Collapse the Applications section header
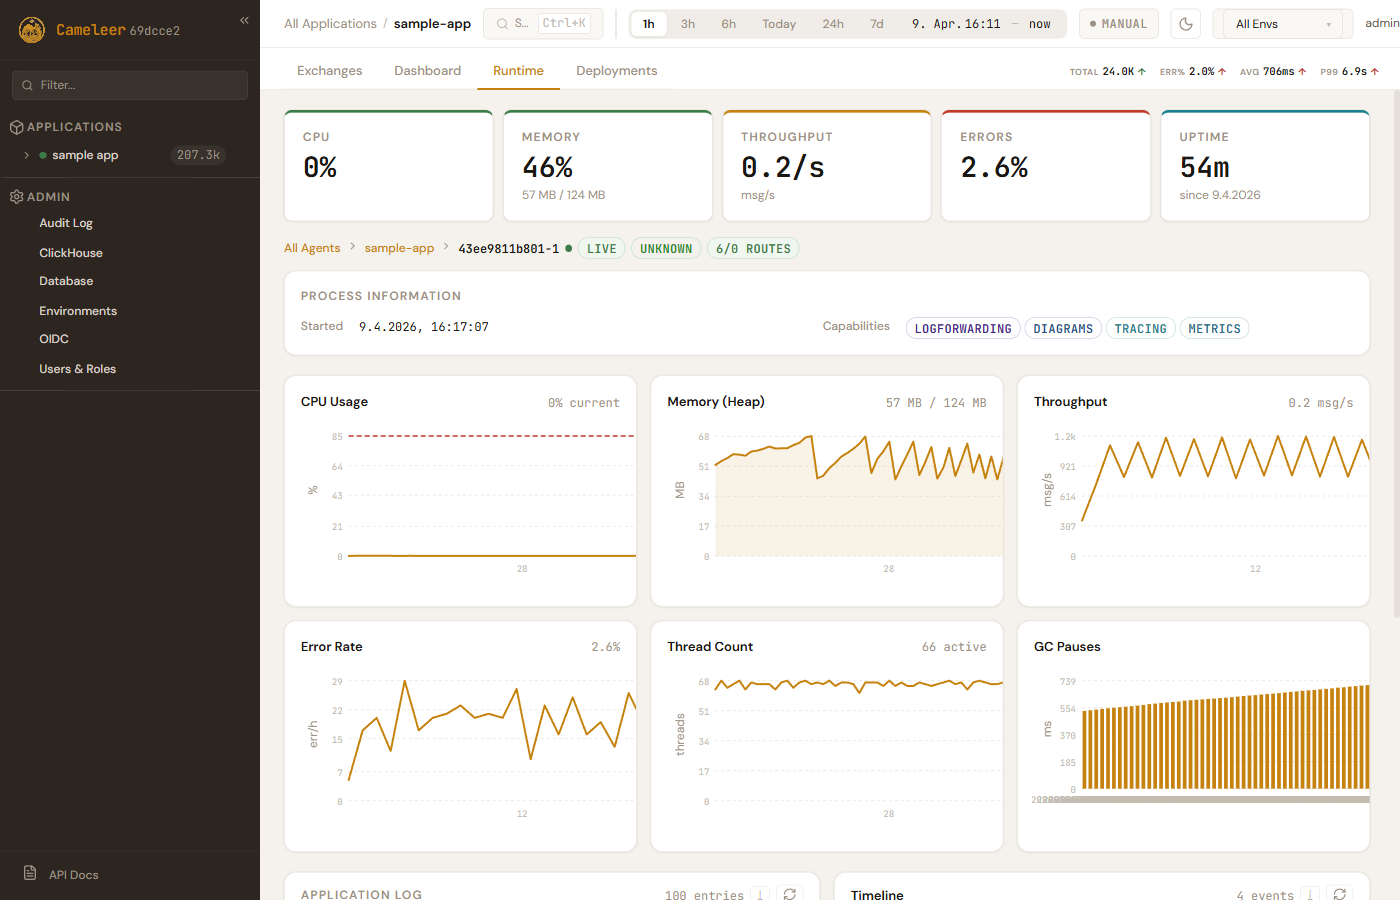This screenshot has width=1400, height=900. pyautogui.click(x=74, y=127)
